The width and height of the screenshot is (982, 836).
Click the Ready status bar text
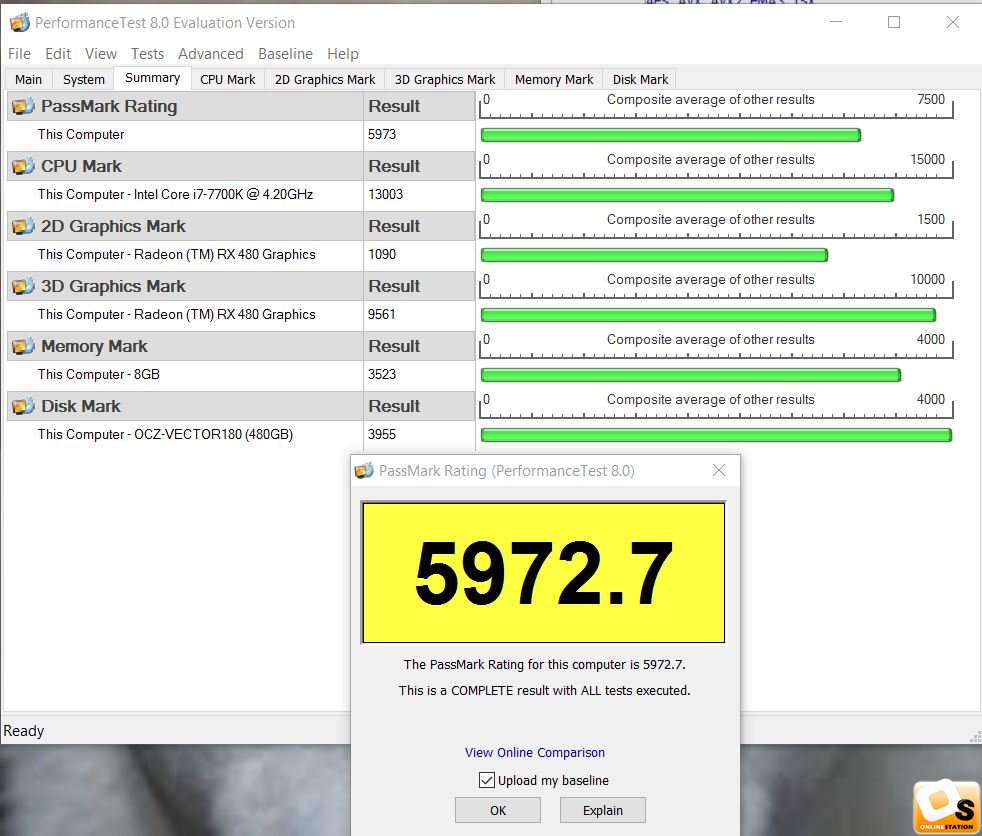[24, 731]
